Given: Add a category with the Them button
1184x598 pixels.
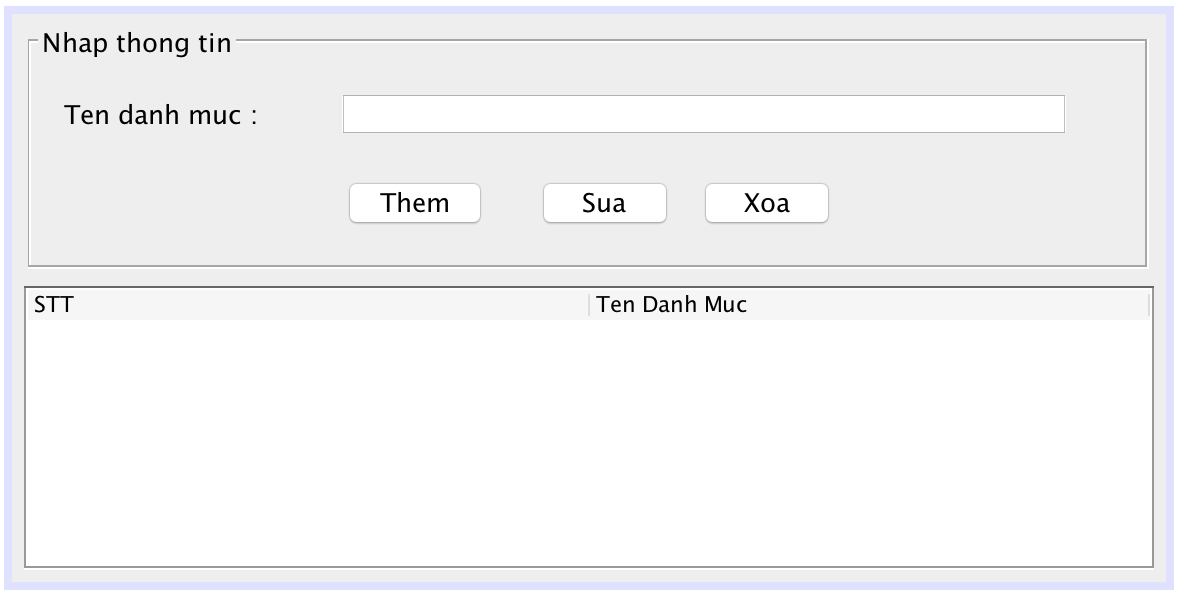Looking at the screenshot, I should click(414, 204).
